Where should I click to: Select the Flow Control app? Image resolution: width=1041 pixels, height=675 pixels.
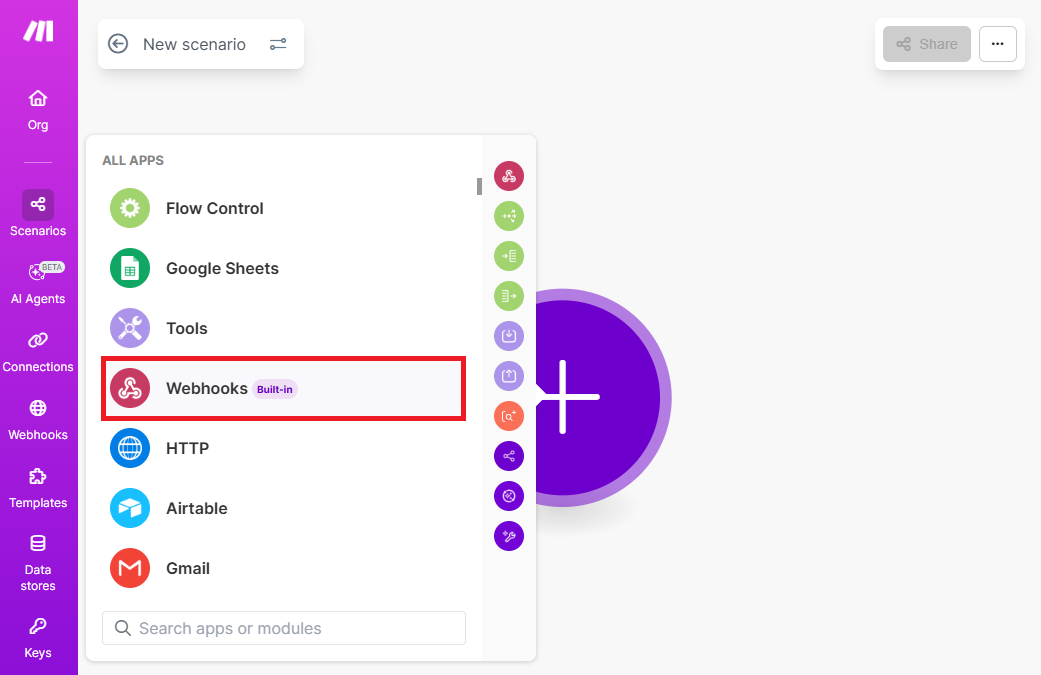214,208
